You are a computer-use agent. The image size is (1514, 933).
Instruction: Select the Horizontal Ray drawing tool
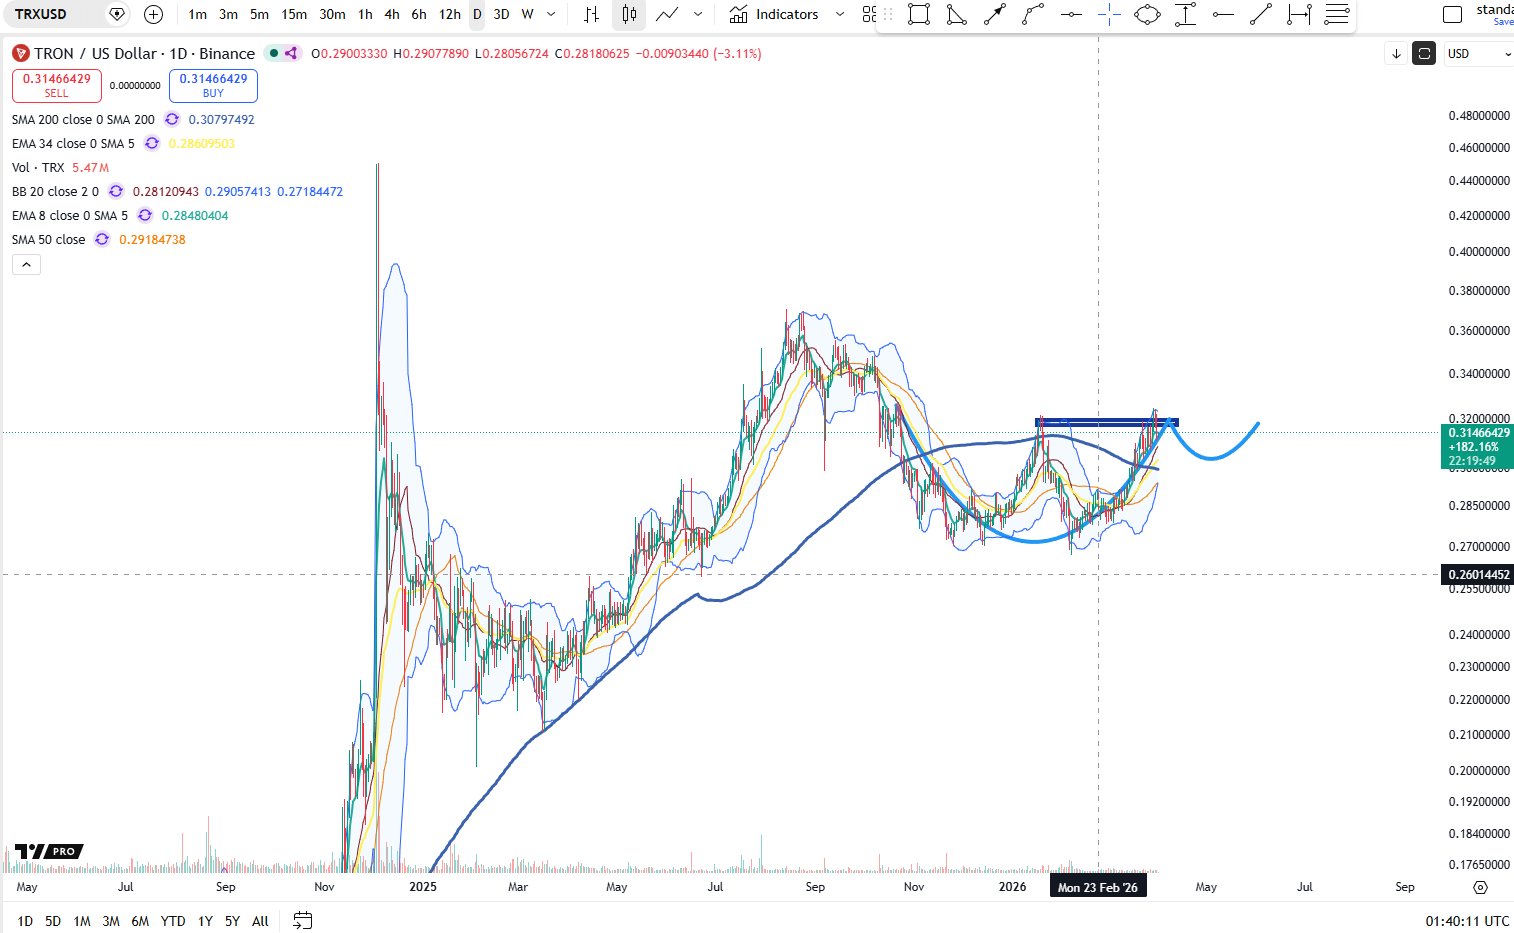[1223, 14]
